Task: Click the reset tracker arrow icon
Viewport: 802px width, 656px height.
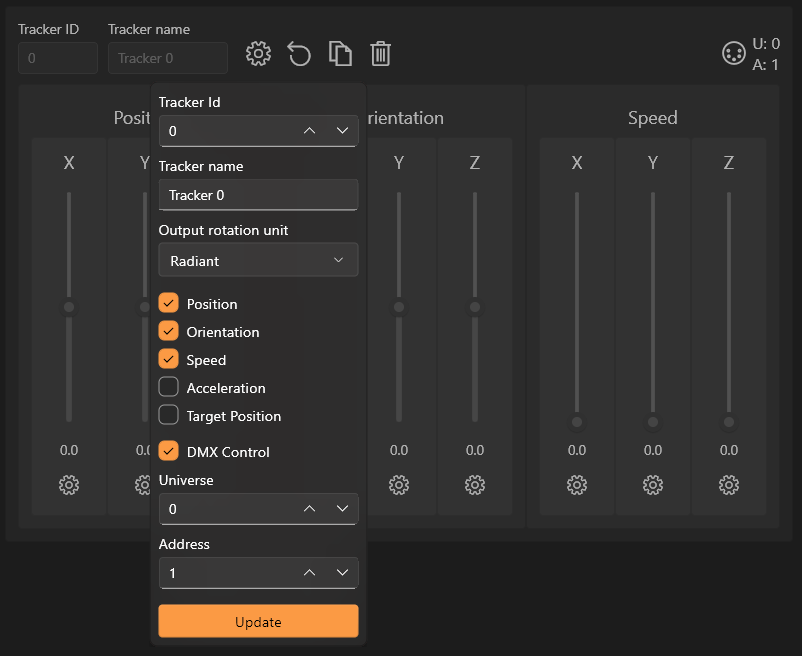Action: click(x=299, y=54)
